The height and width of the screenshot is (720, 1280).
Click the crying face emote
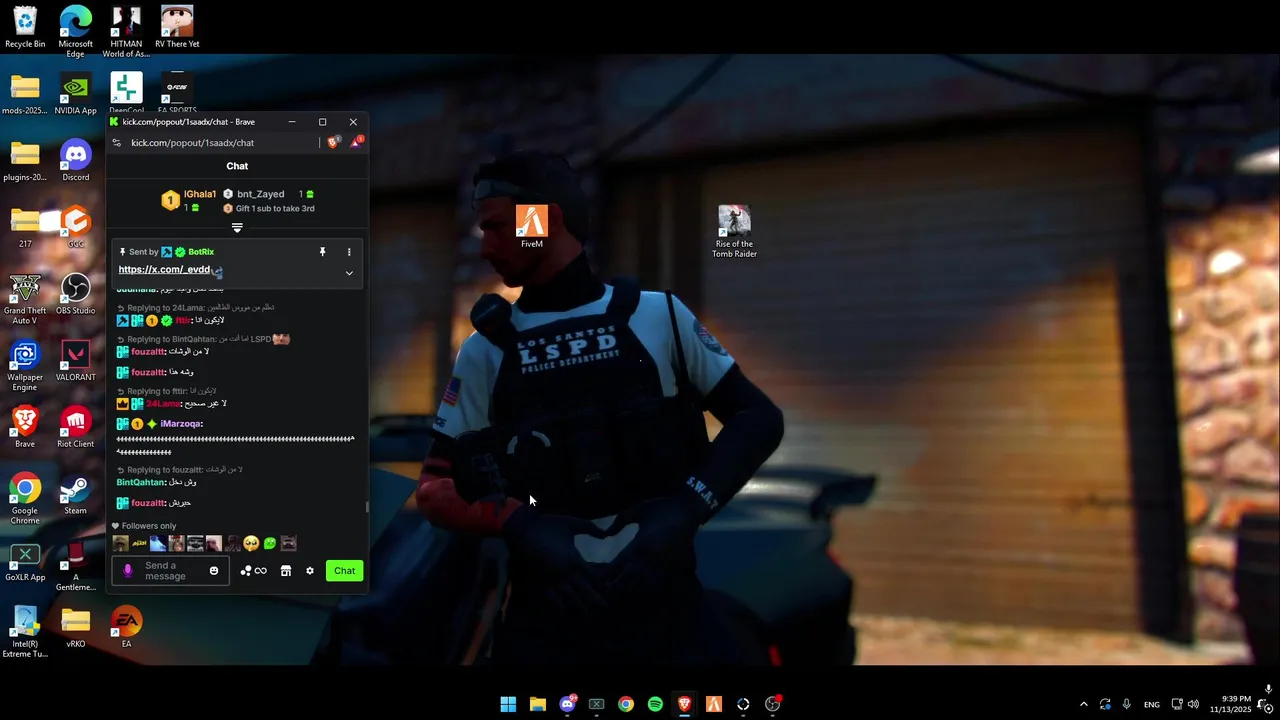click(x=251, y=544)
